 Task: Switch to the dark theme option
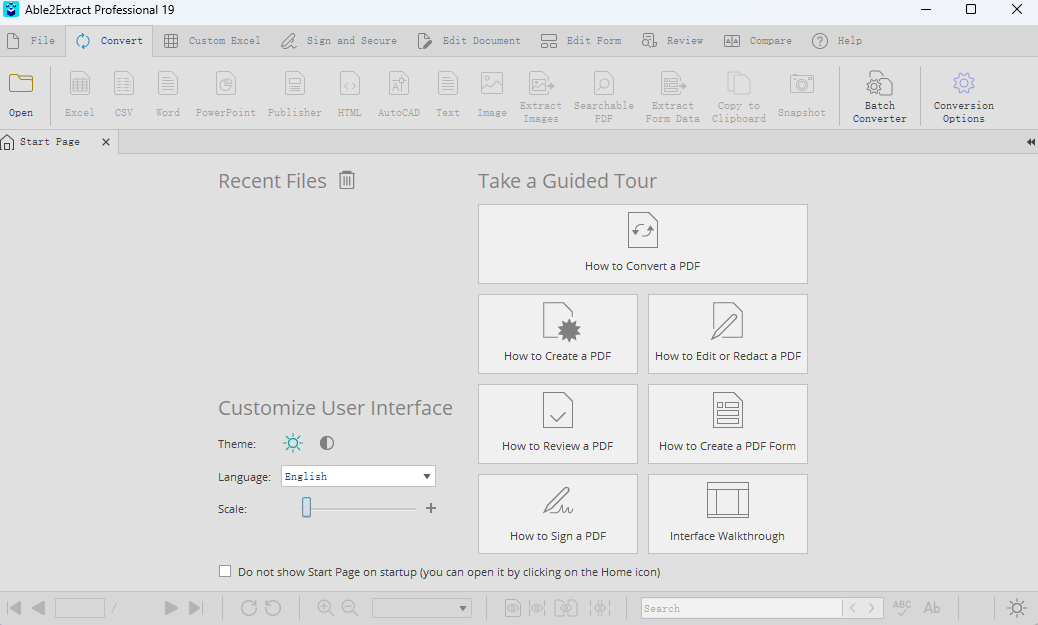(x=327, y=443)
